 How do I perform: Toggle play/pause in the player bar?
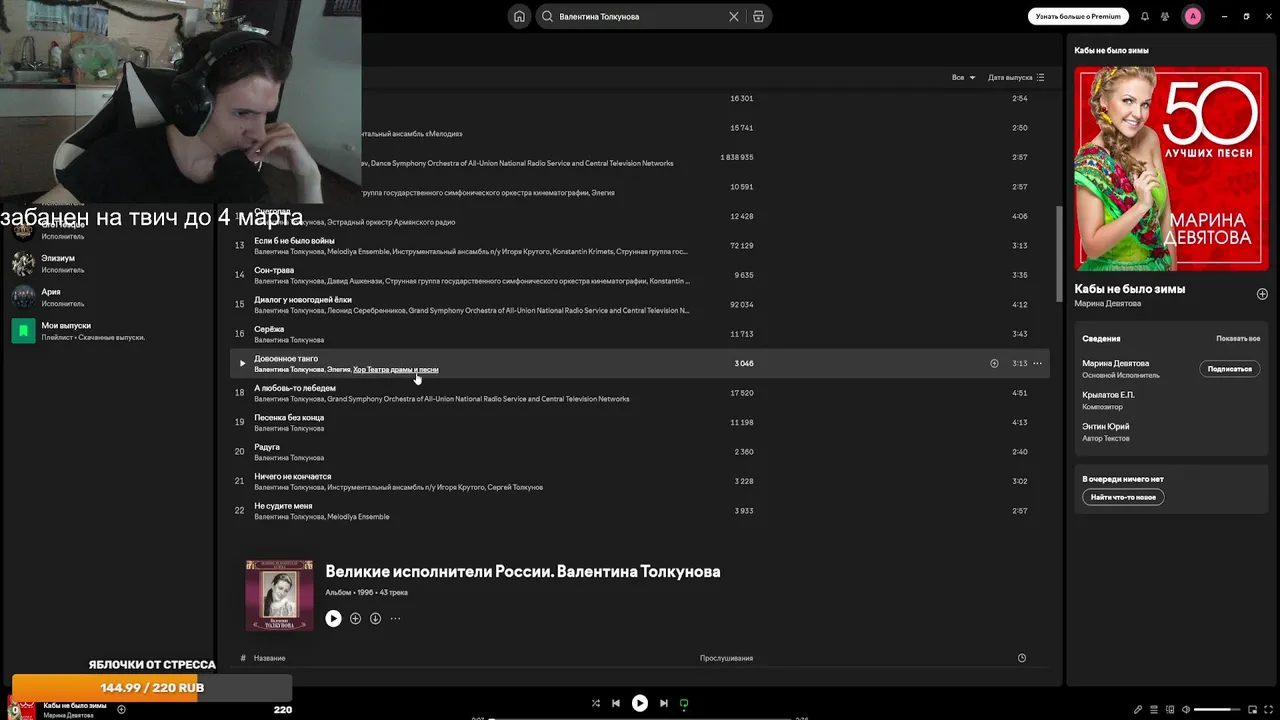pos(639,703)
